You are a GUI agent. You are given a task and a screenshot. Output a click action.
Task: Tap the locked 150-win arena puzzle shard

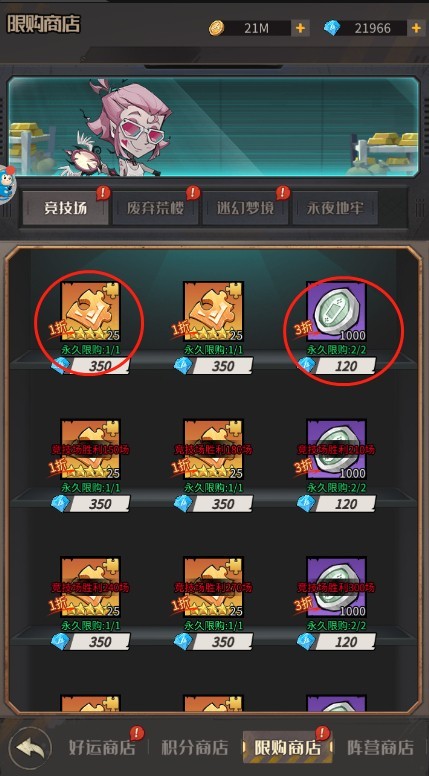click(91, 449)
